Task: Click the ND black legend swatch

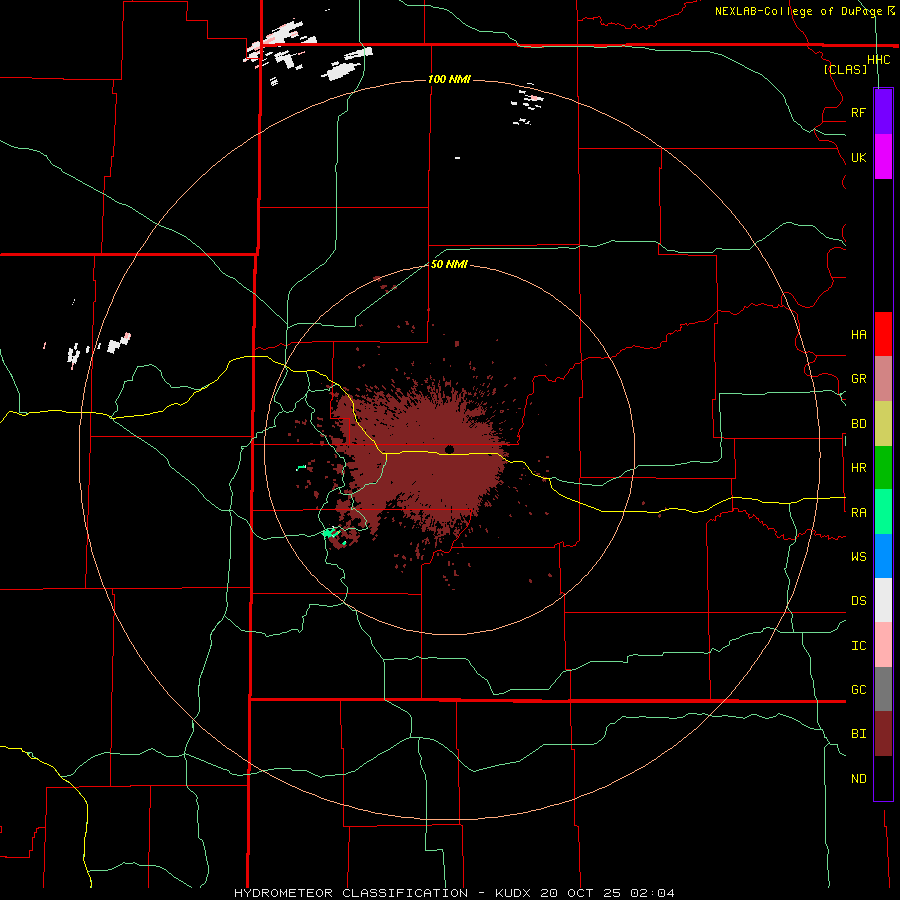Action: click(883, 778)
